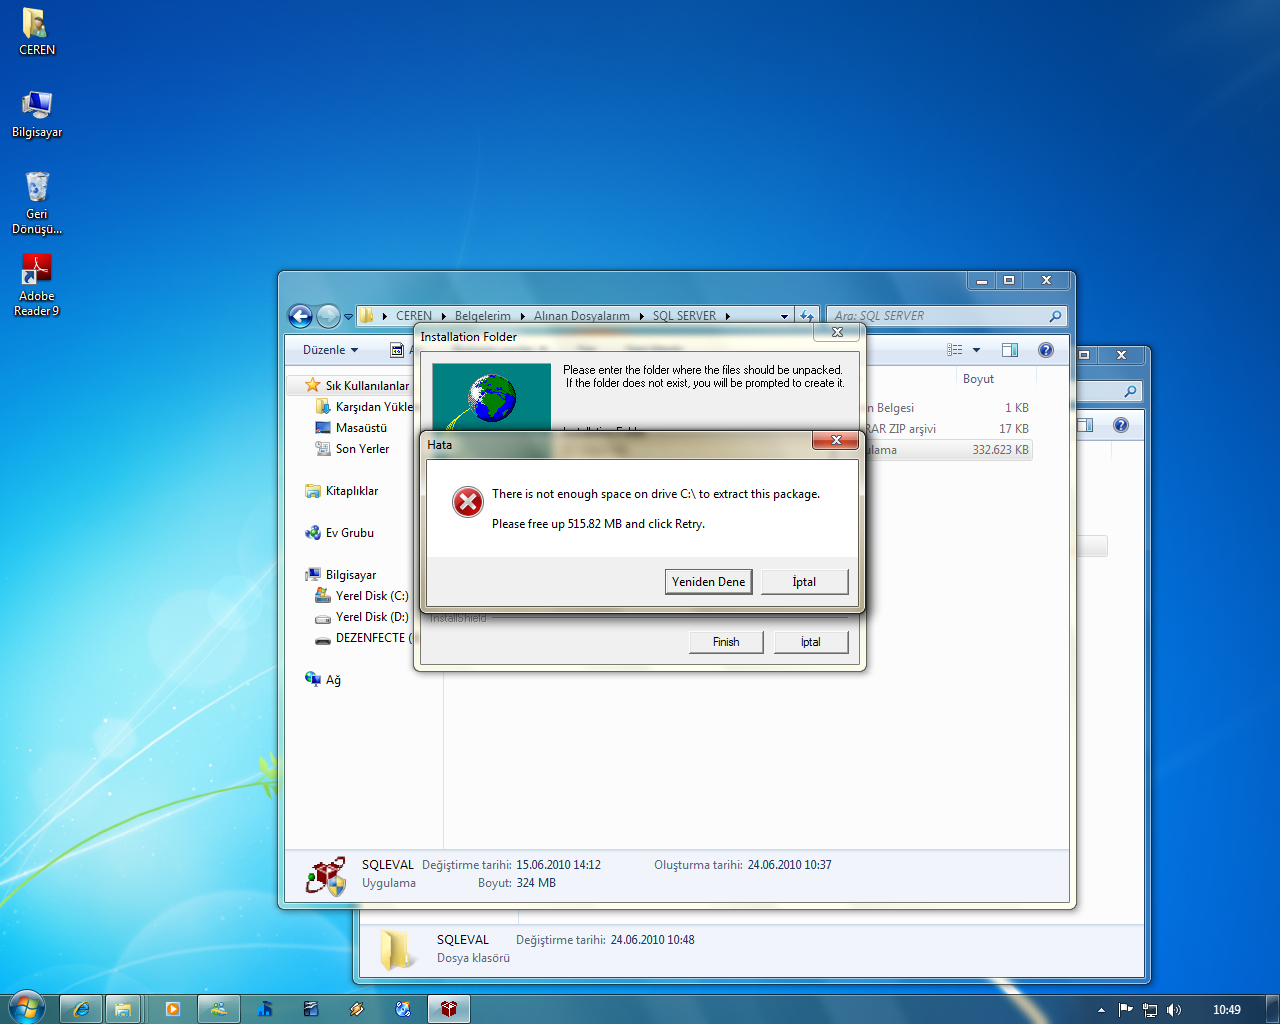Viewport: 1280px width, 1024px height.
Task: Select the 1 KB Belgesi row
Action: (x=947, y=408)
